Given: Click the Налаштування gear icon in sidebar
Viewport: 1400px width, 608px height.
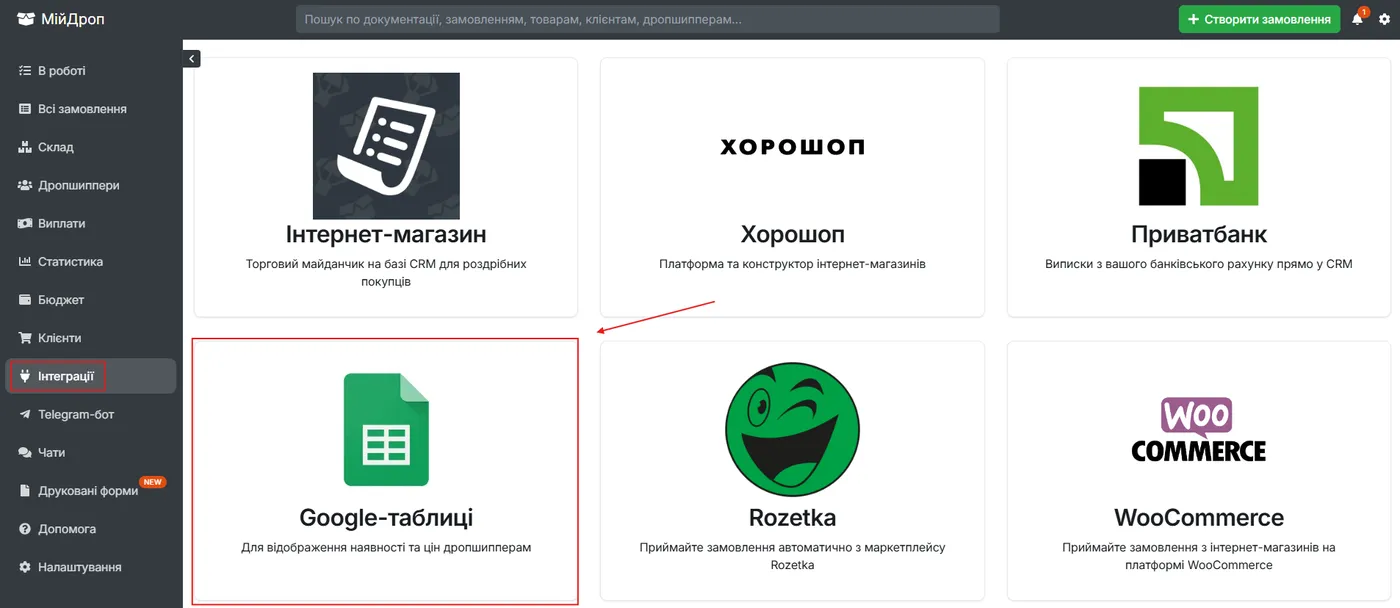Looking at the screenshot, I should (25, 567).
